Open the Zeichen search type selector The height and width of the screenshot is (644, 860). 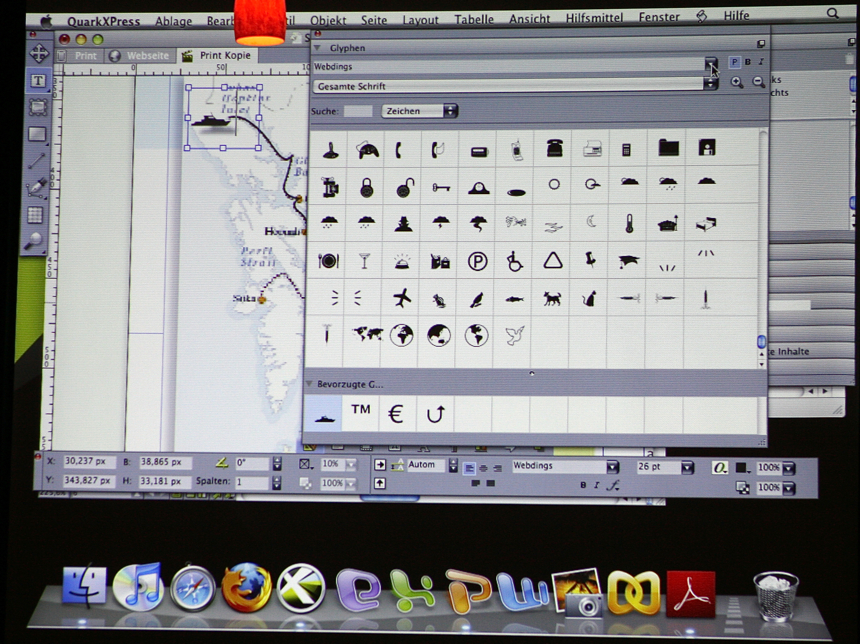tap(420, 111)
